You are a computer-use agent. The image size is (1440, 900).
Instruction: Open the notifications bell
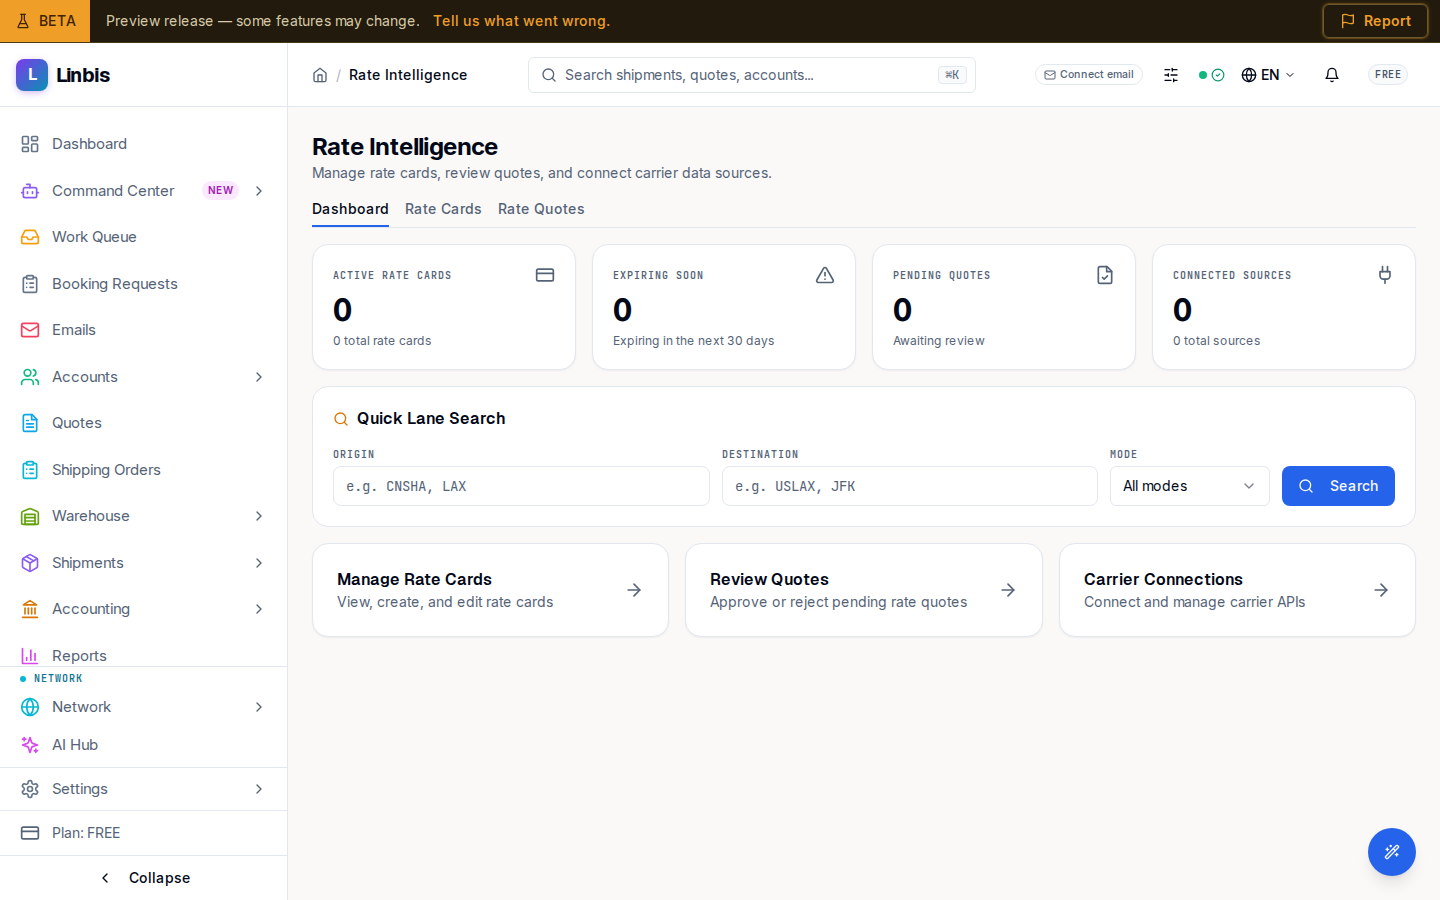[1332, 75]
